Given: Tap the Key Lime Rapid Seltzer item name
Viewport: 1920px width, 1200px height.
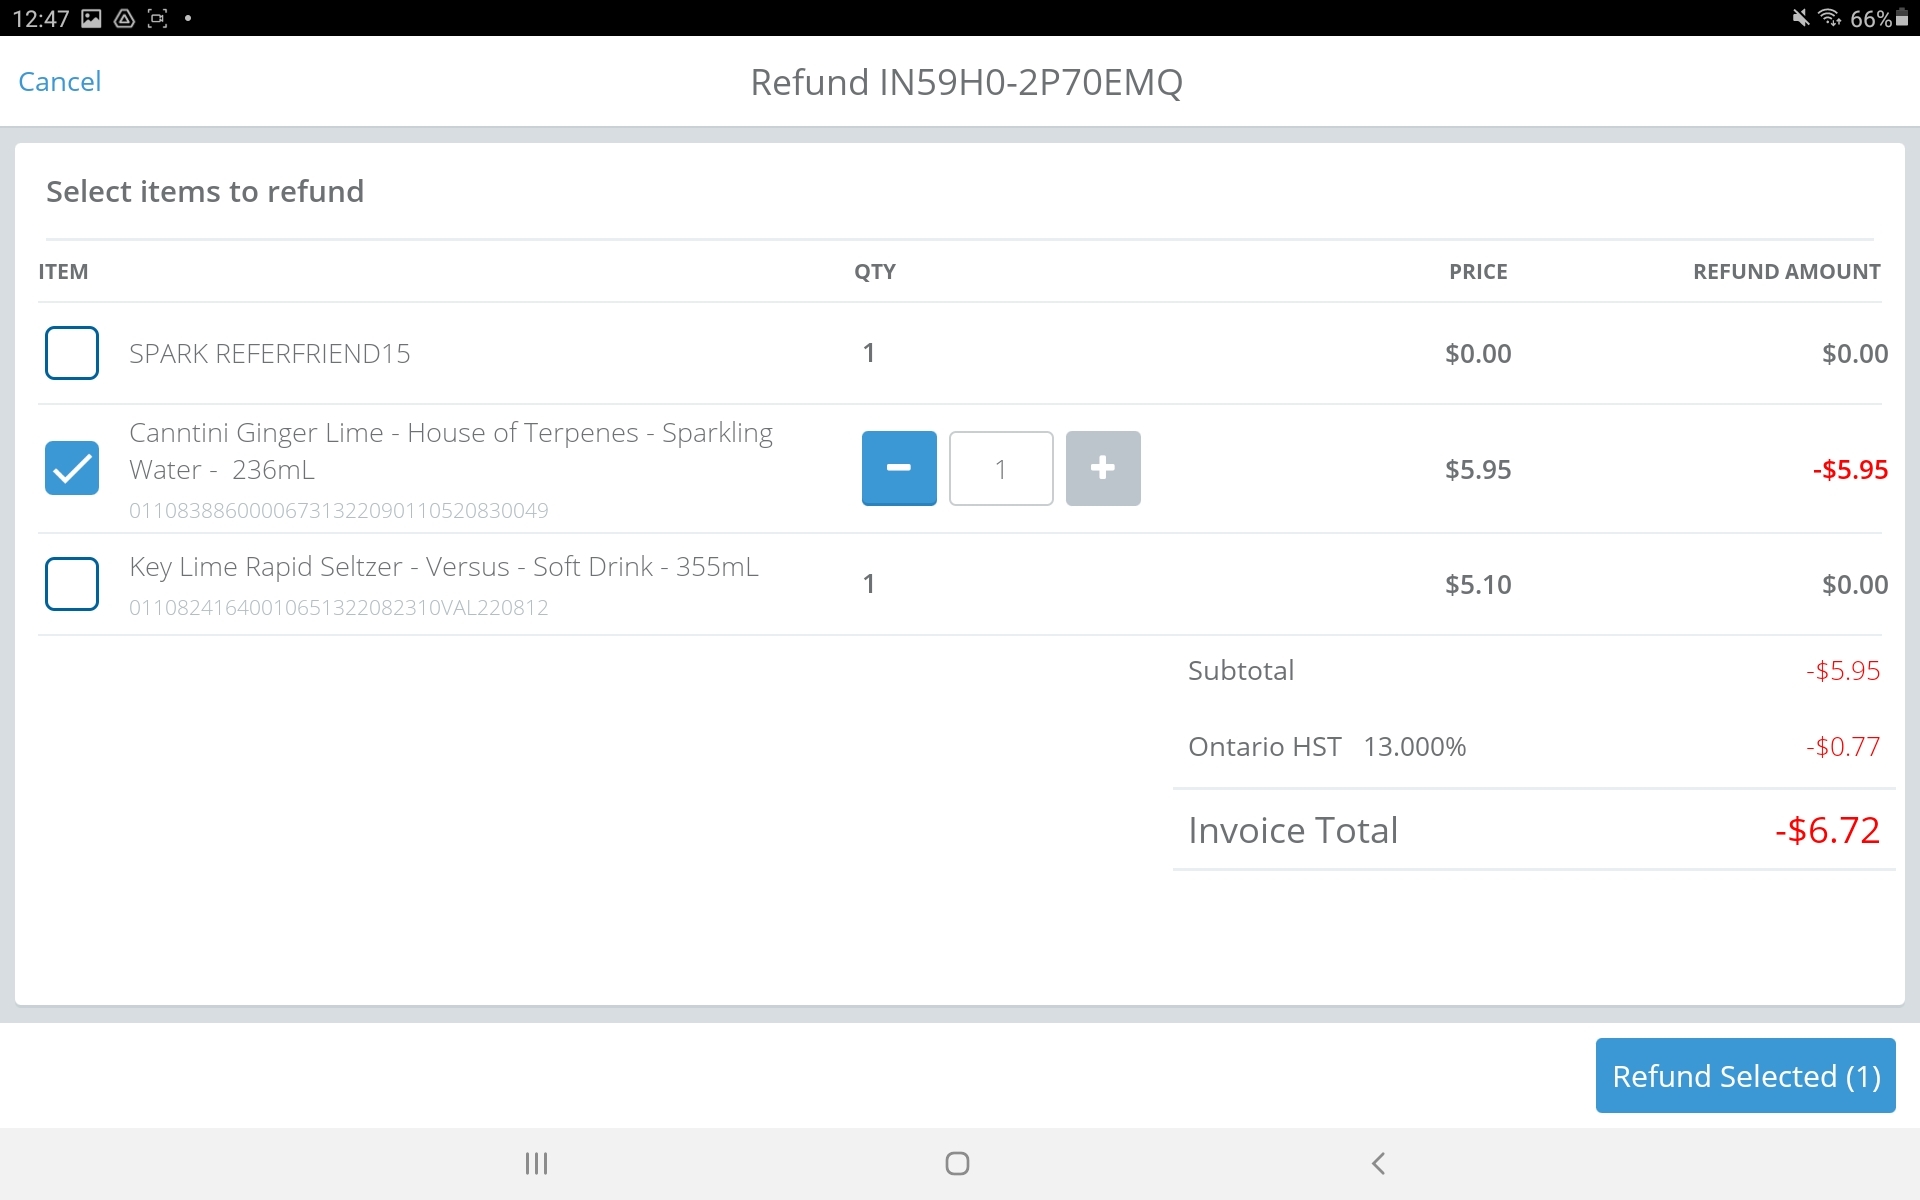Looking at the screenshot, I should (443, 567).
